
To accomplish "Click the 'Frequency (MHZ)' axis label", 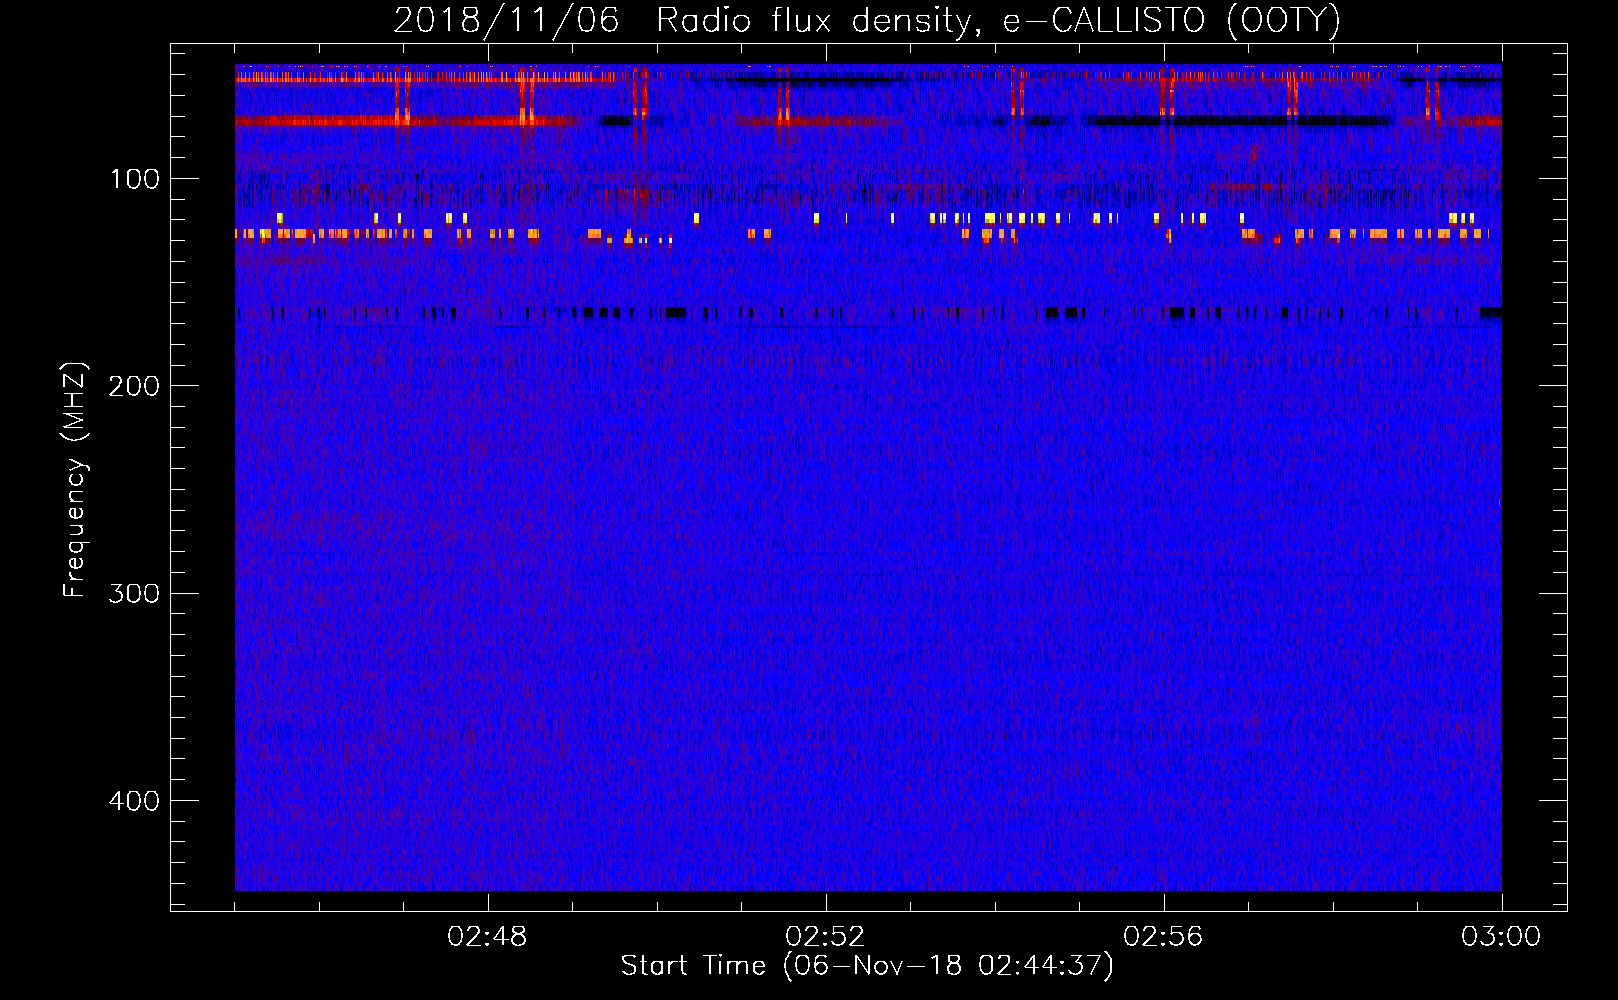I will click(75, 480).
